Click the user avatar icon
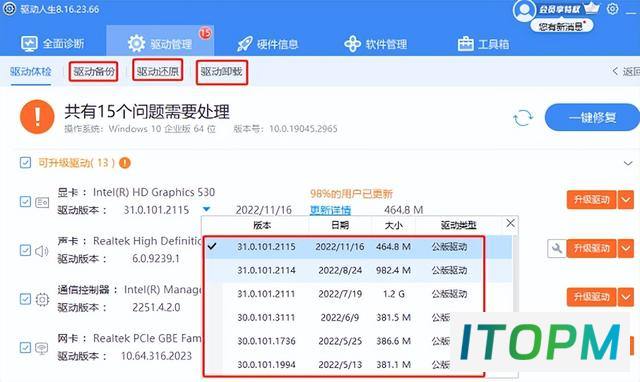 [x=524, y=10]
